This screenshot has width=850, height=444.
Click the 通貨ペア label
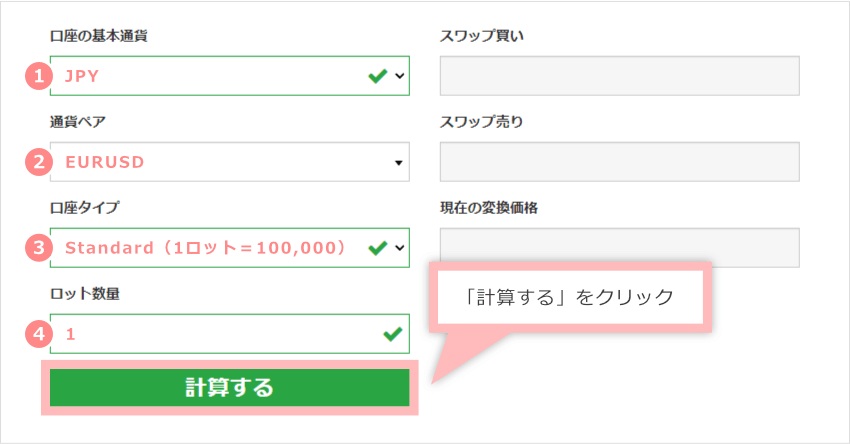(78, 122)
